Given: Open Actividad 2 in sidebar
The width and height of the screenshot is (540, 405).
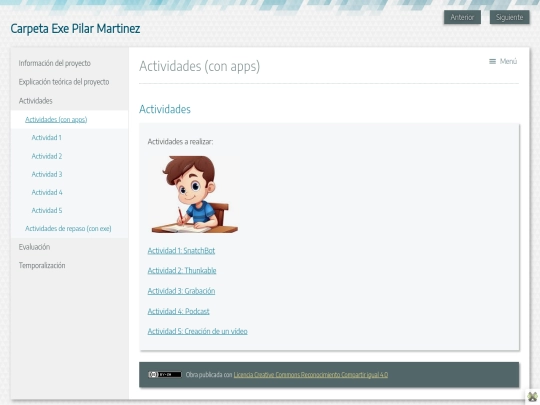Looking at the screenshot, I should coord(47,156).
